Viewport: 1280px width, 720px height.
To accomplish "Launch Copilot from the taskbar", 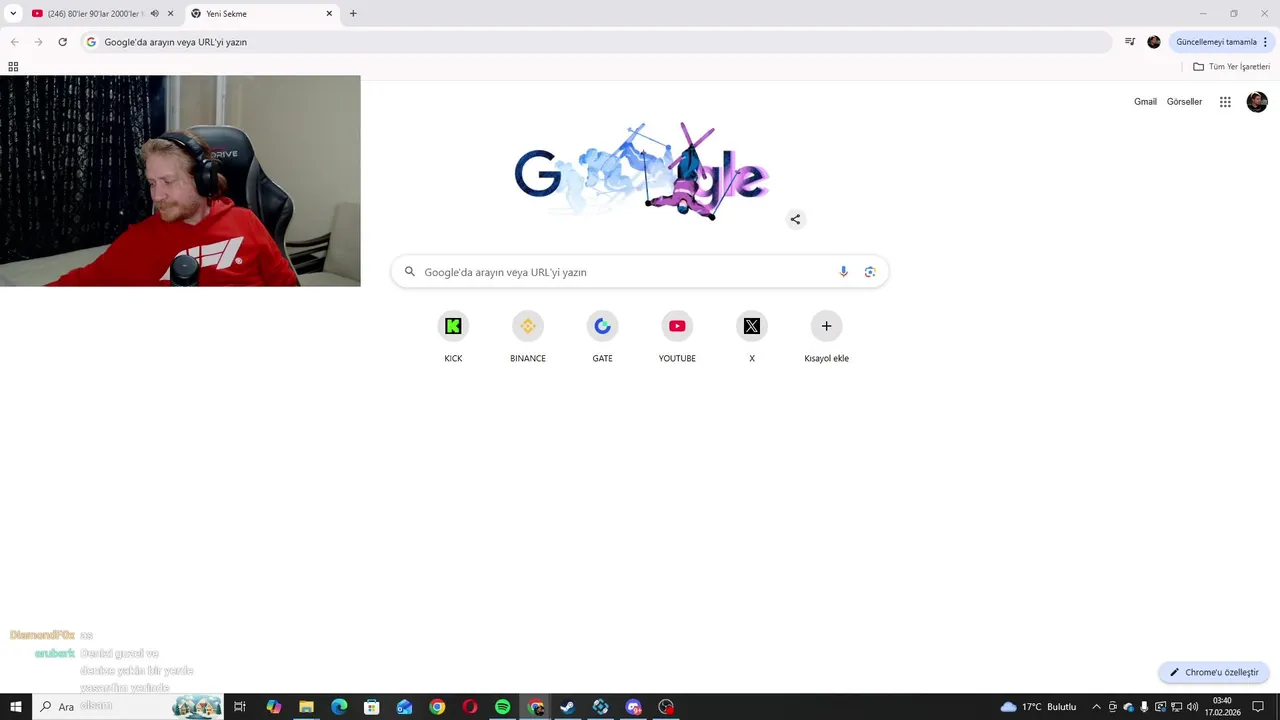I will coord(273,707).
